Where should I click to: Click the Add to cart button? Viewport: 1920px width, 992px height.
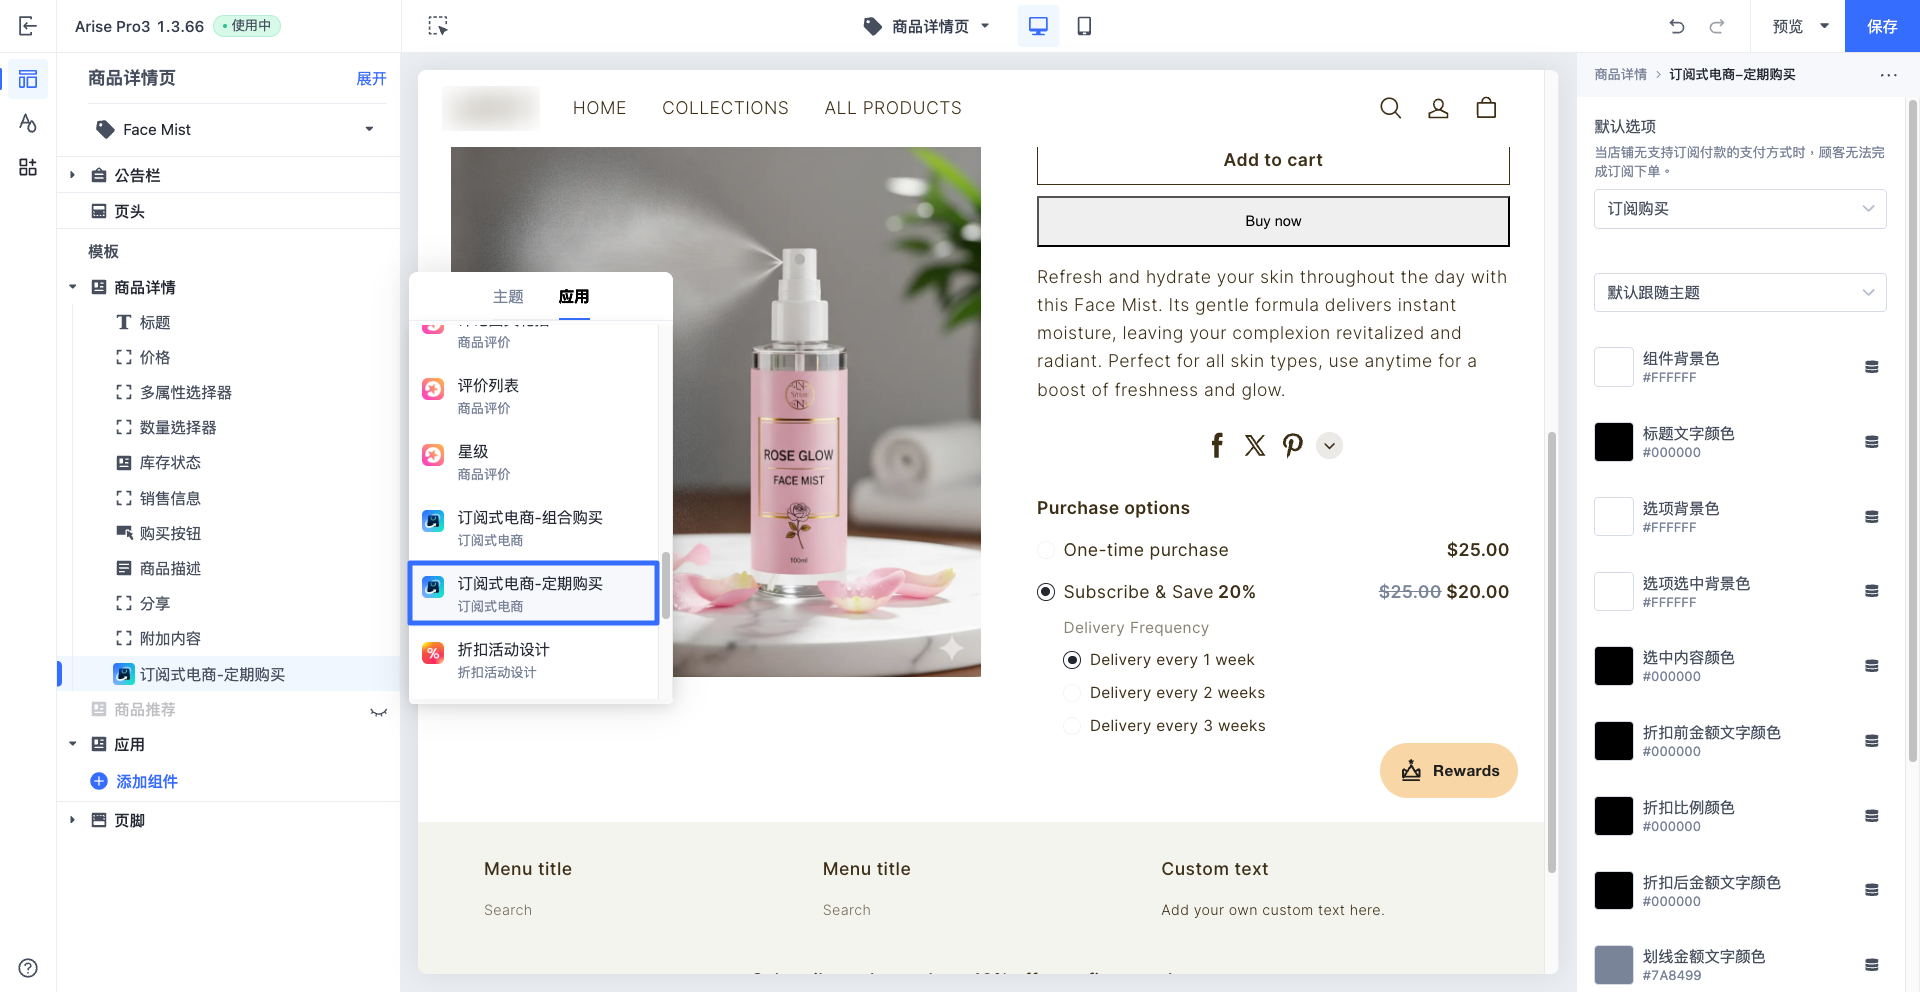tap(1273, 160)
